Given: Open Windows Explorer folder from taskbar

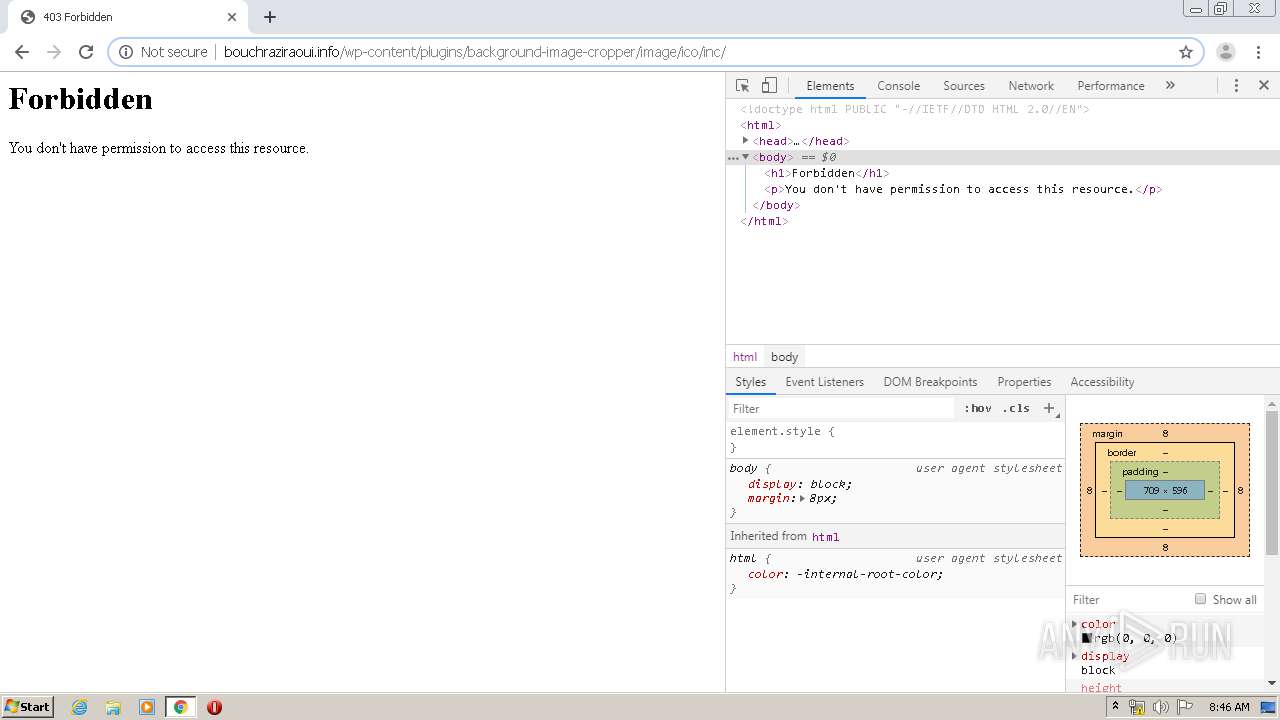Looking at the screenshot, I should tap(113, 707).
